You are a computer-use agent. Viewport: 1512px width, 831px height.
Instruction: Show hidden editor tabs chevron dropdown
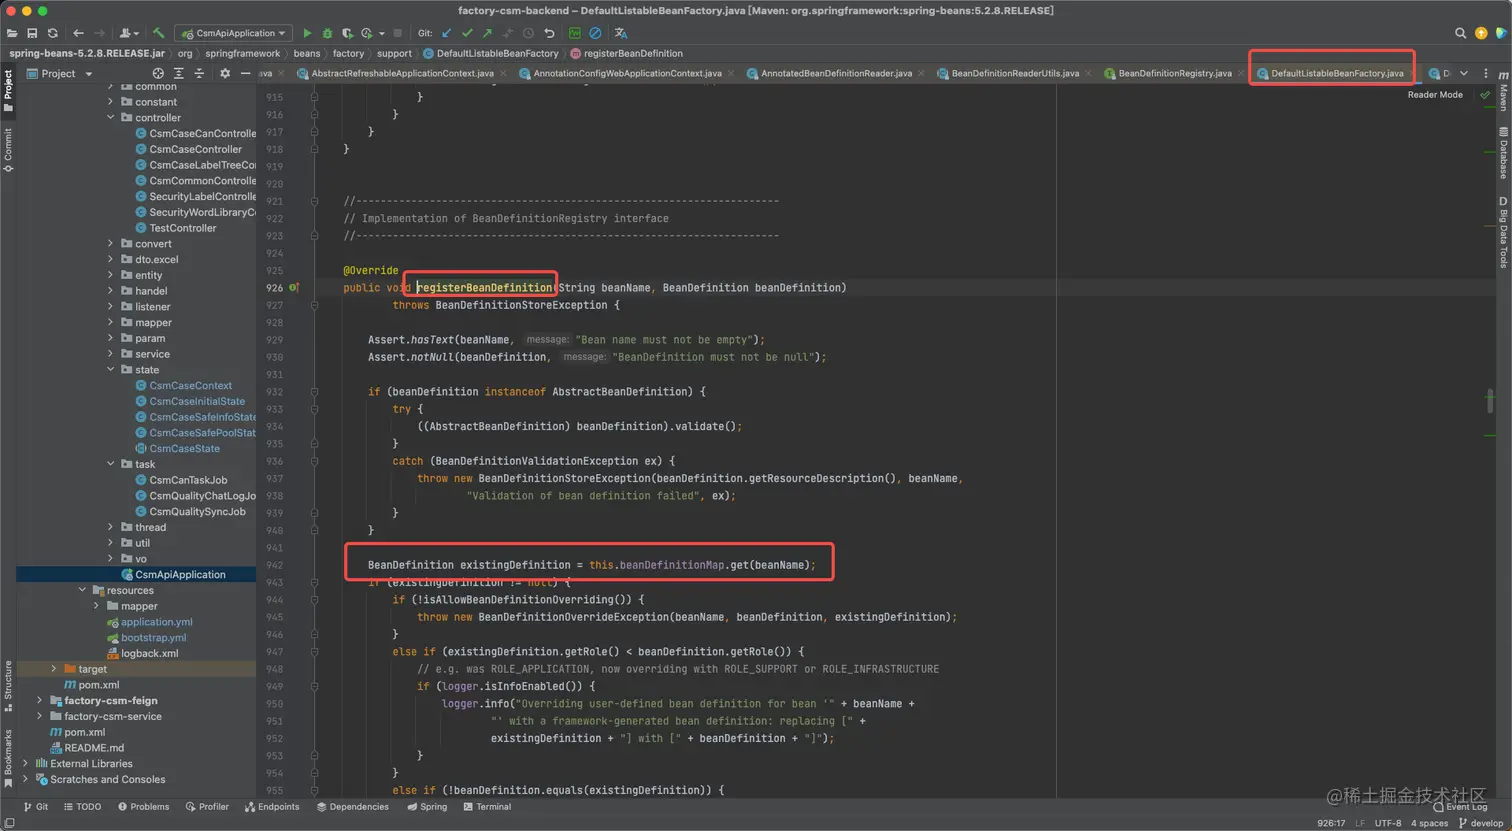coord(1464,73)
